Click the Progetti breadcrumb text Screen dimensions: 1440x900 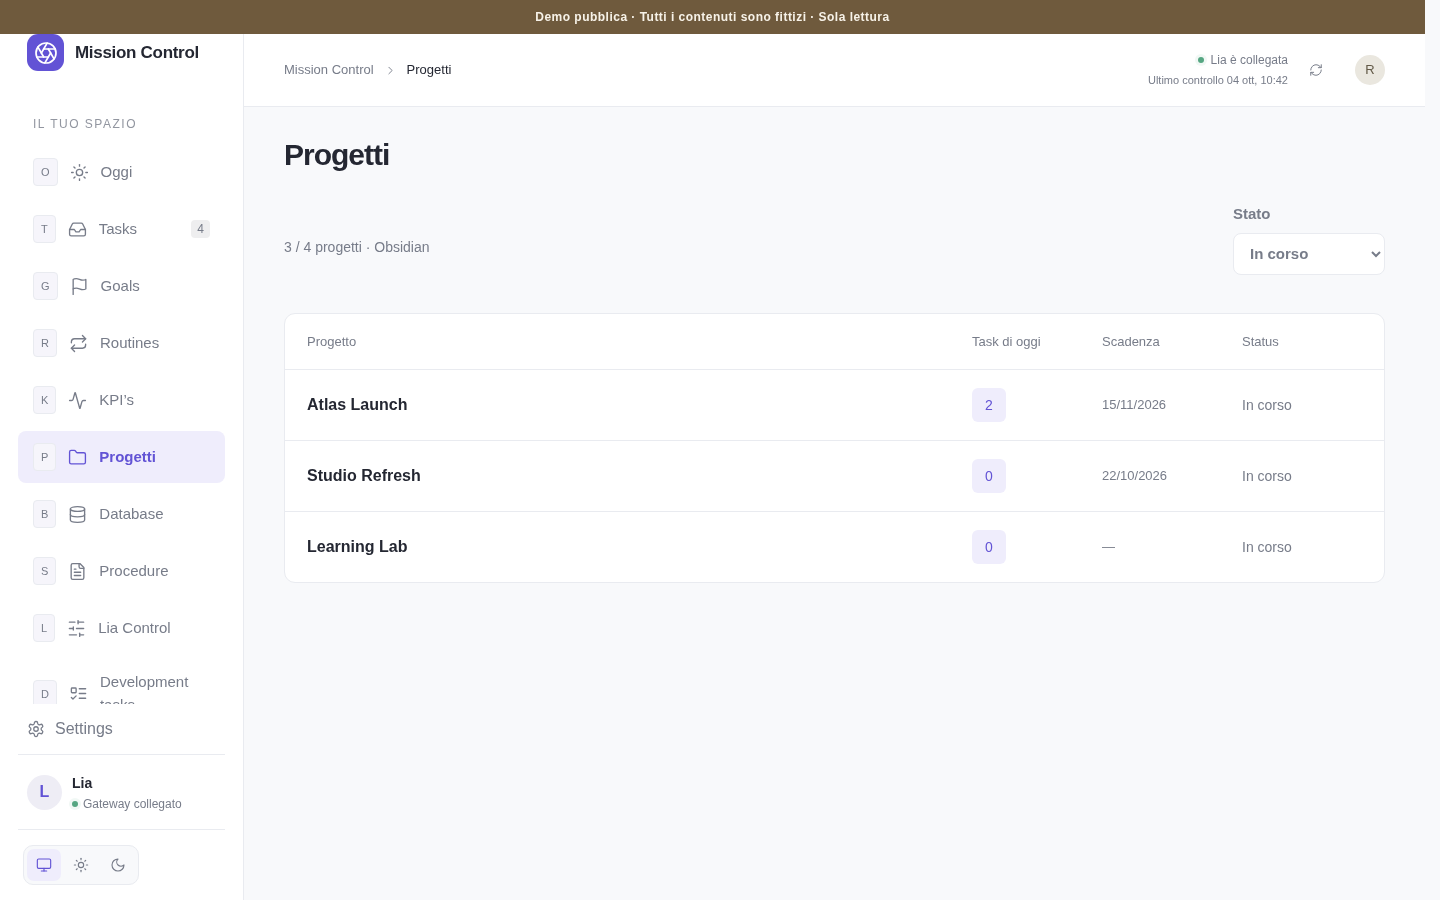pos(429,70)
